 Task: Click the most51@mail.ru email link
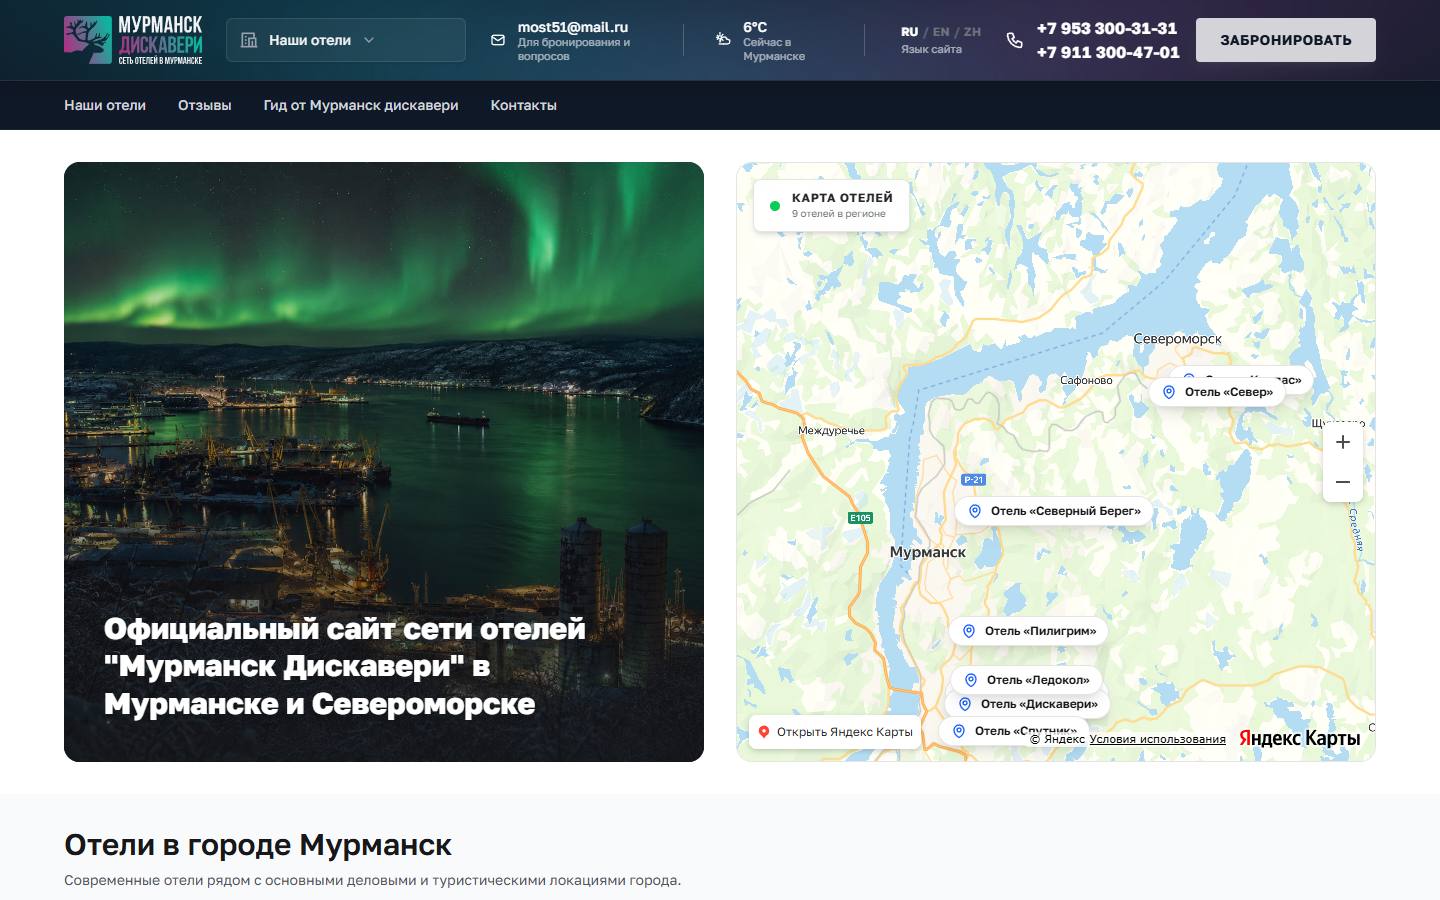[573, 27]
